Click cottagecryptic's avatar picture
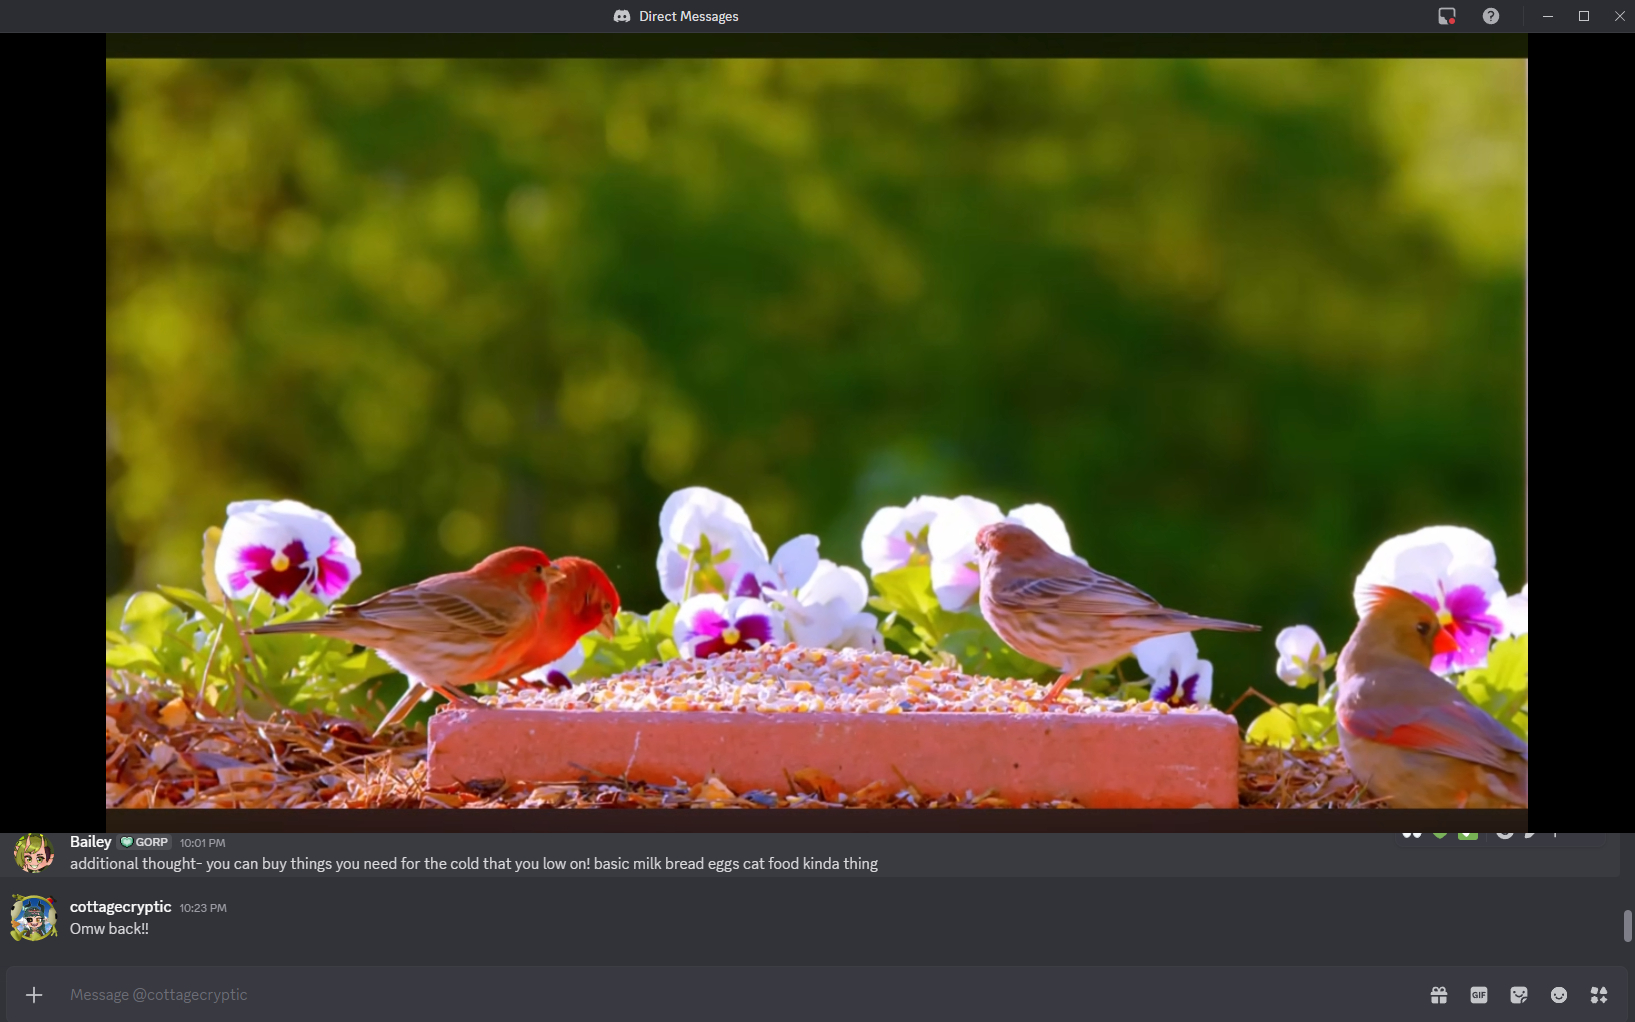Viewport: 1635px width, 1022px height. [33, 918]
